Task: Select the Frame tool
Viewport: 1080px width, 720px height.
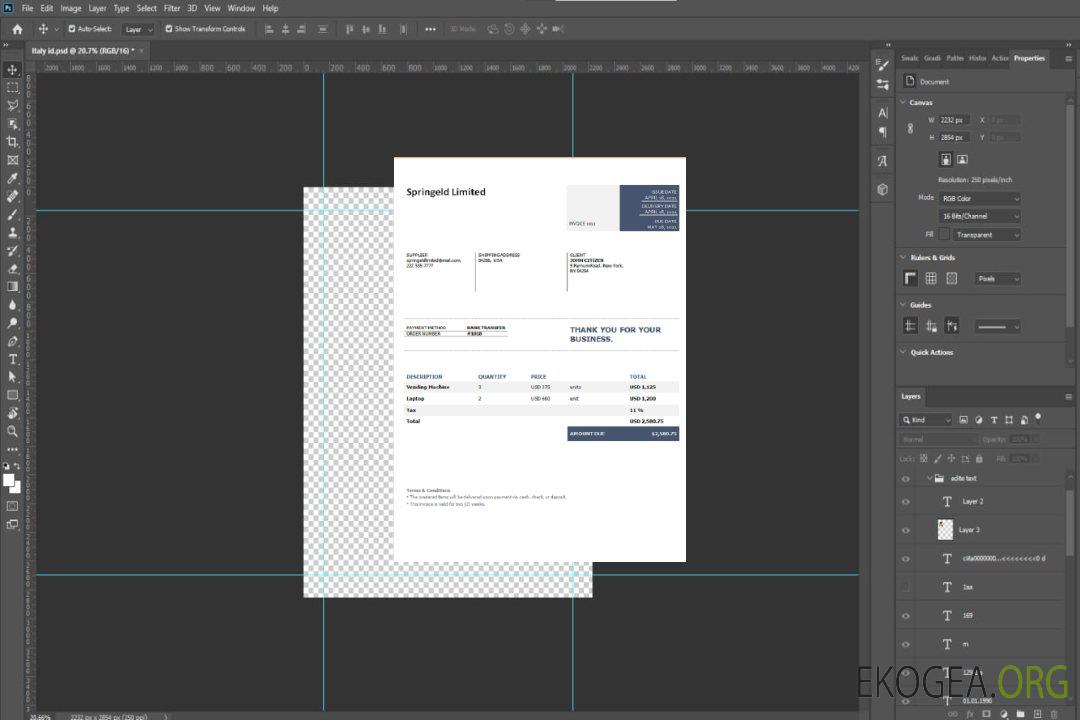Action: (x=12, y=160)
